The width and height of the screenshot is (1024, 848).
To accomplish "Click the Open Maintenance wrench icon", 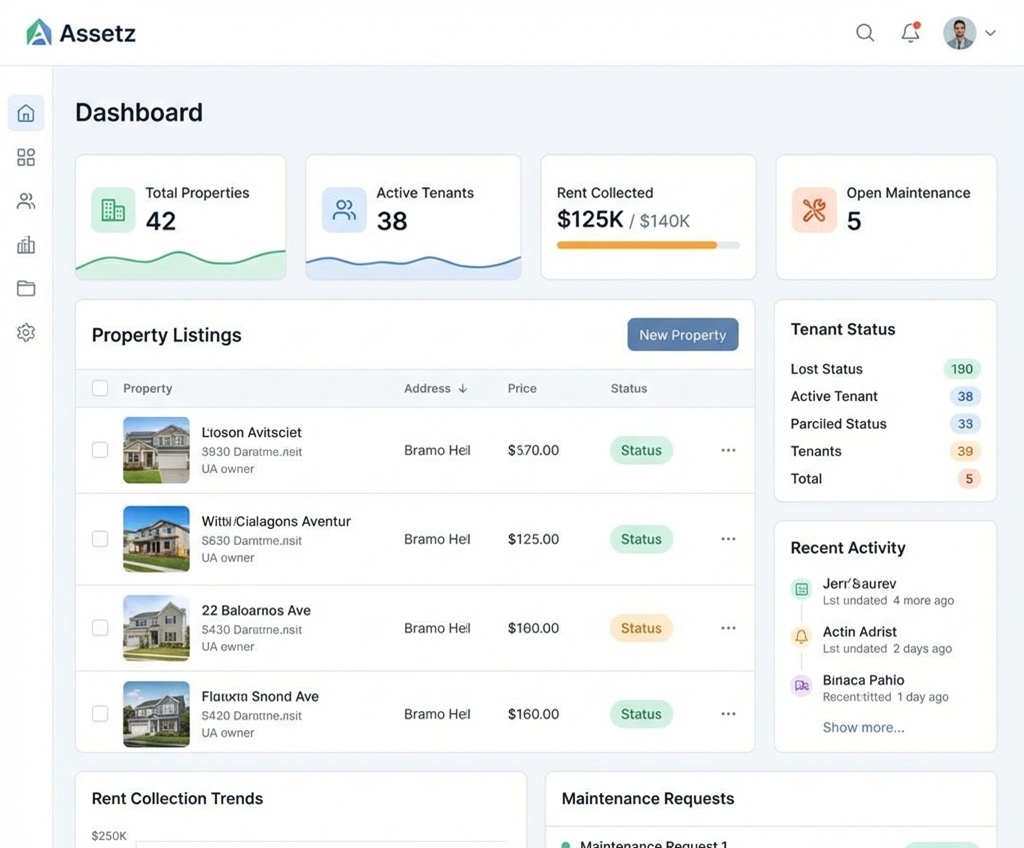I will (814, 210).
